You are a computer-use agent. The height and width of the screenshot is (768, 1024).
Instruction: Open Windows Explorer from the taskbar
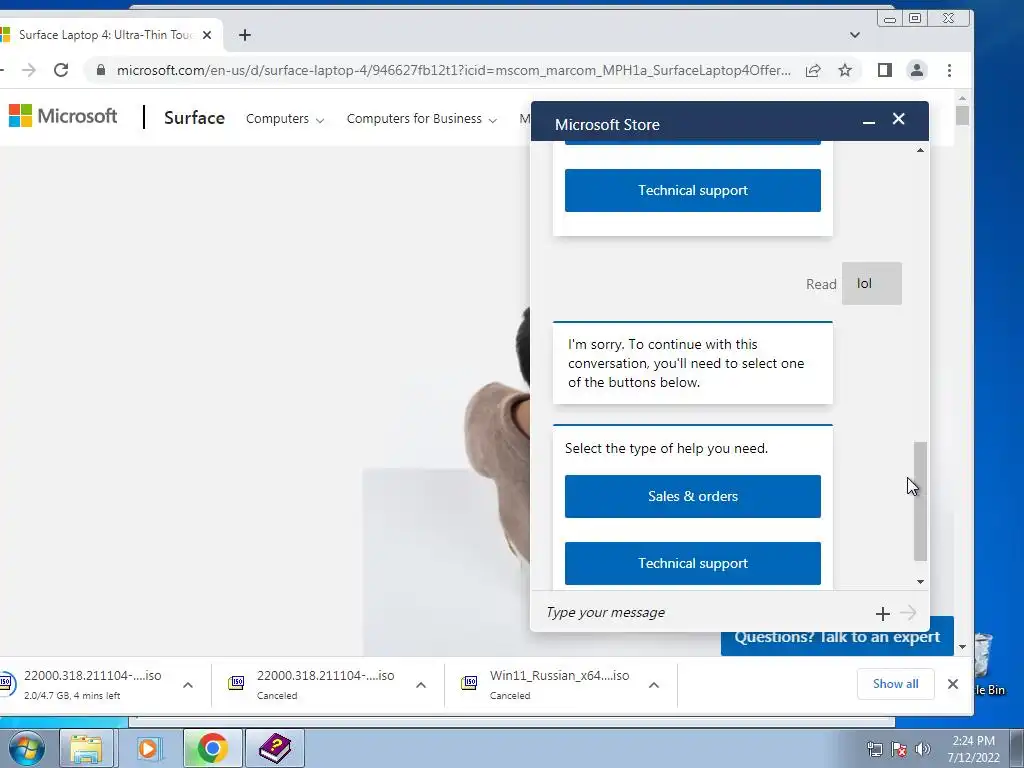point(86,748)
